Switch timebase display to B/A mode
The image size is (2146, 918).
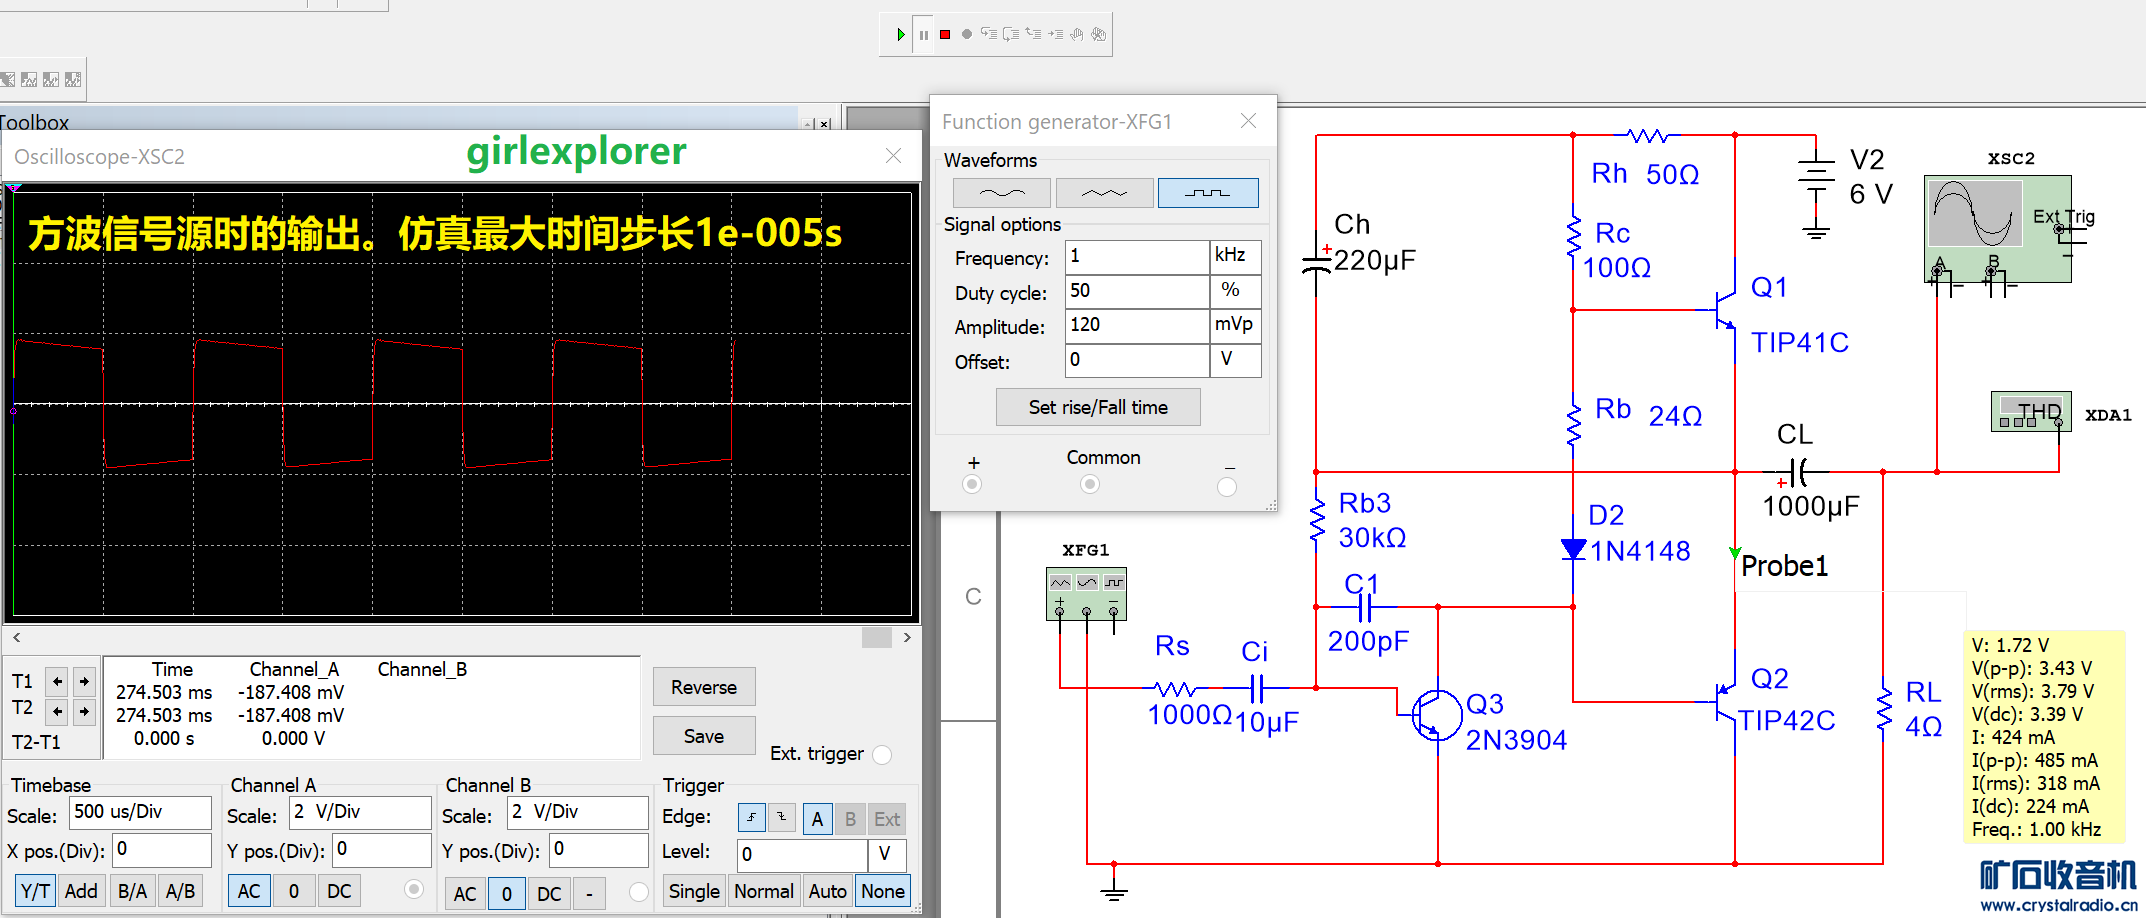[132, 891]
